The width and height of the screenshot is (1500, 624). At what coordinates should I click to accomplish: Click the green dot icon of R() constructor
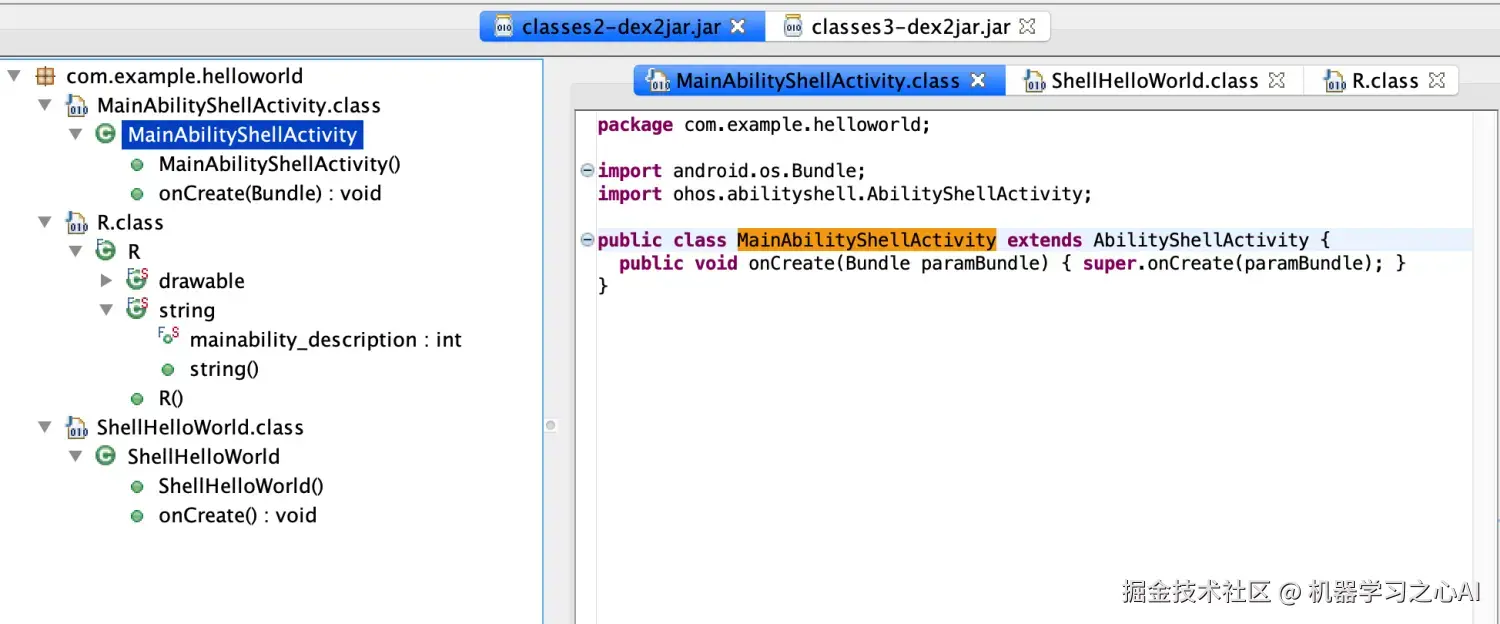137,399
